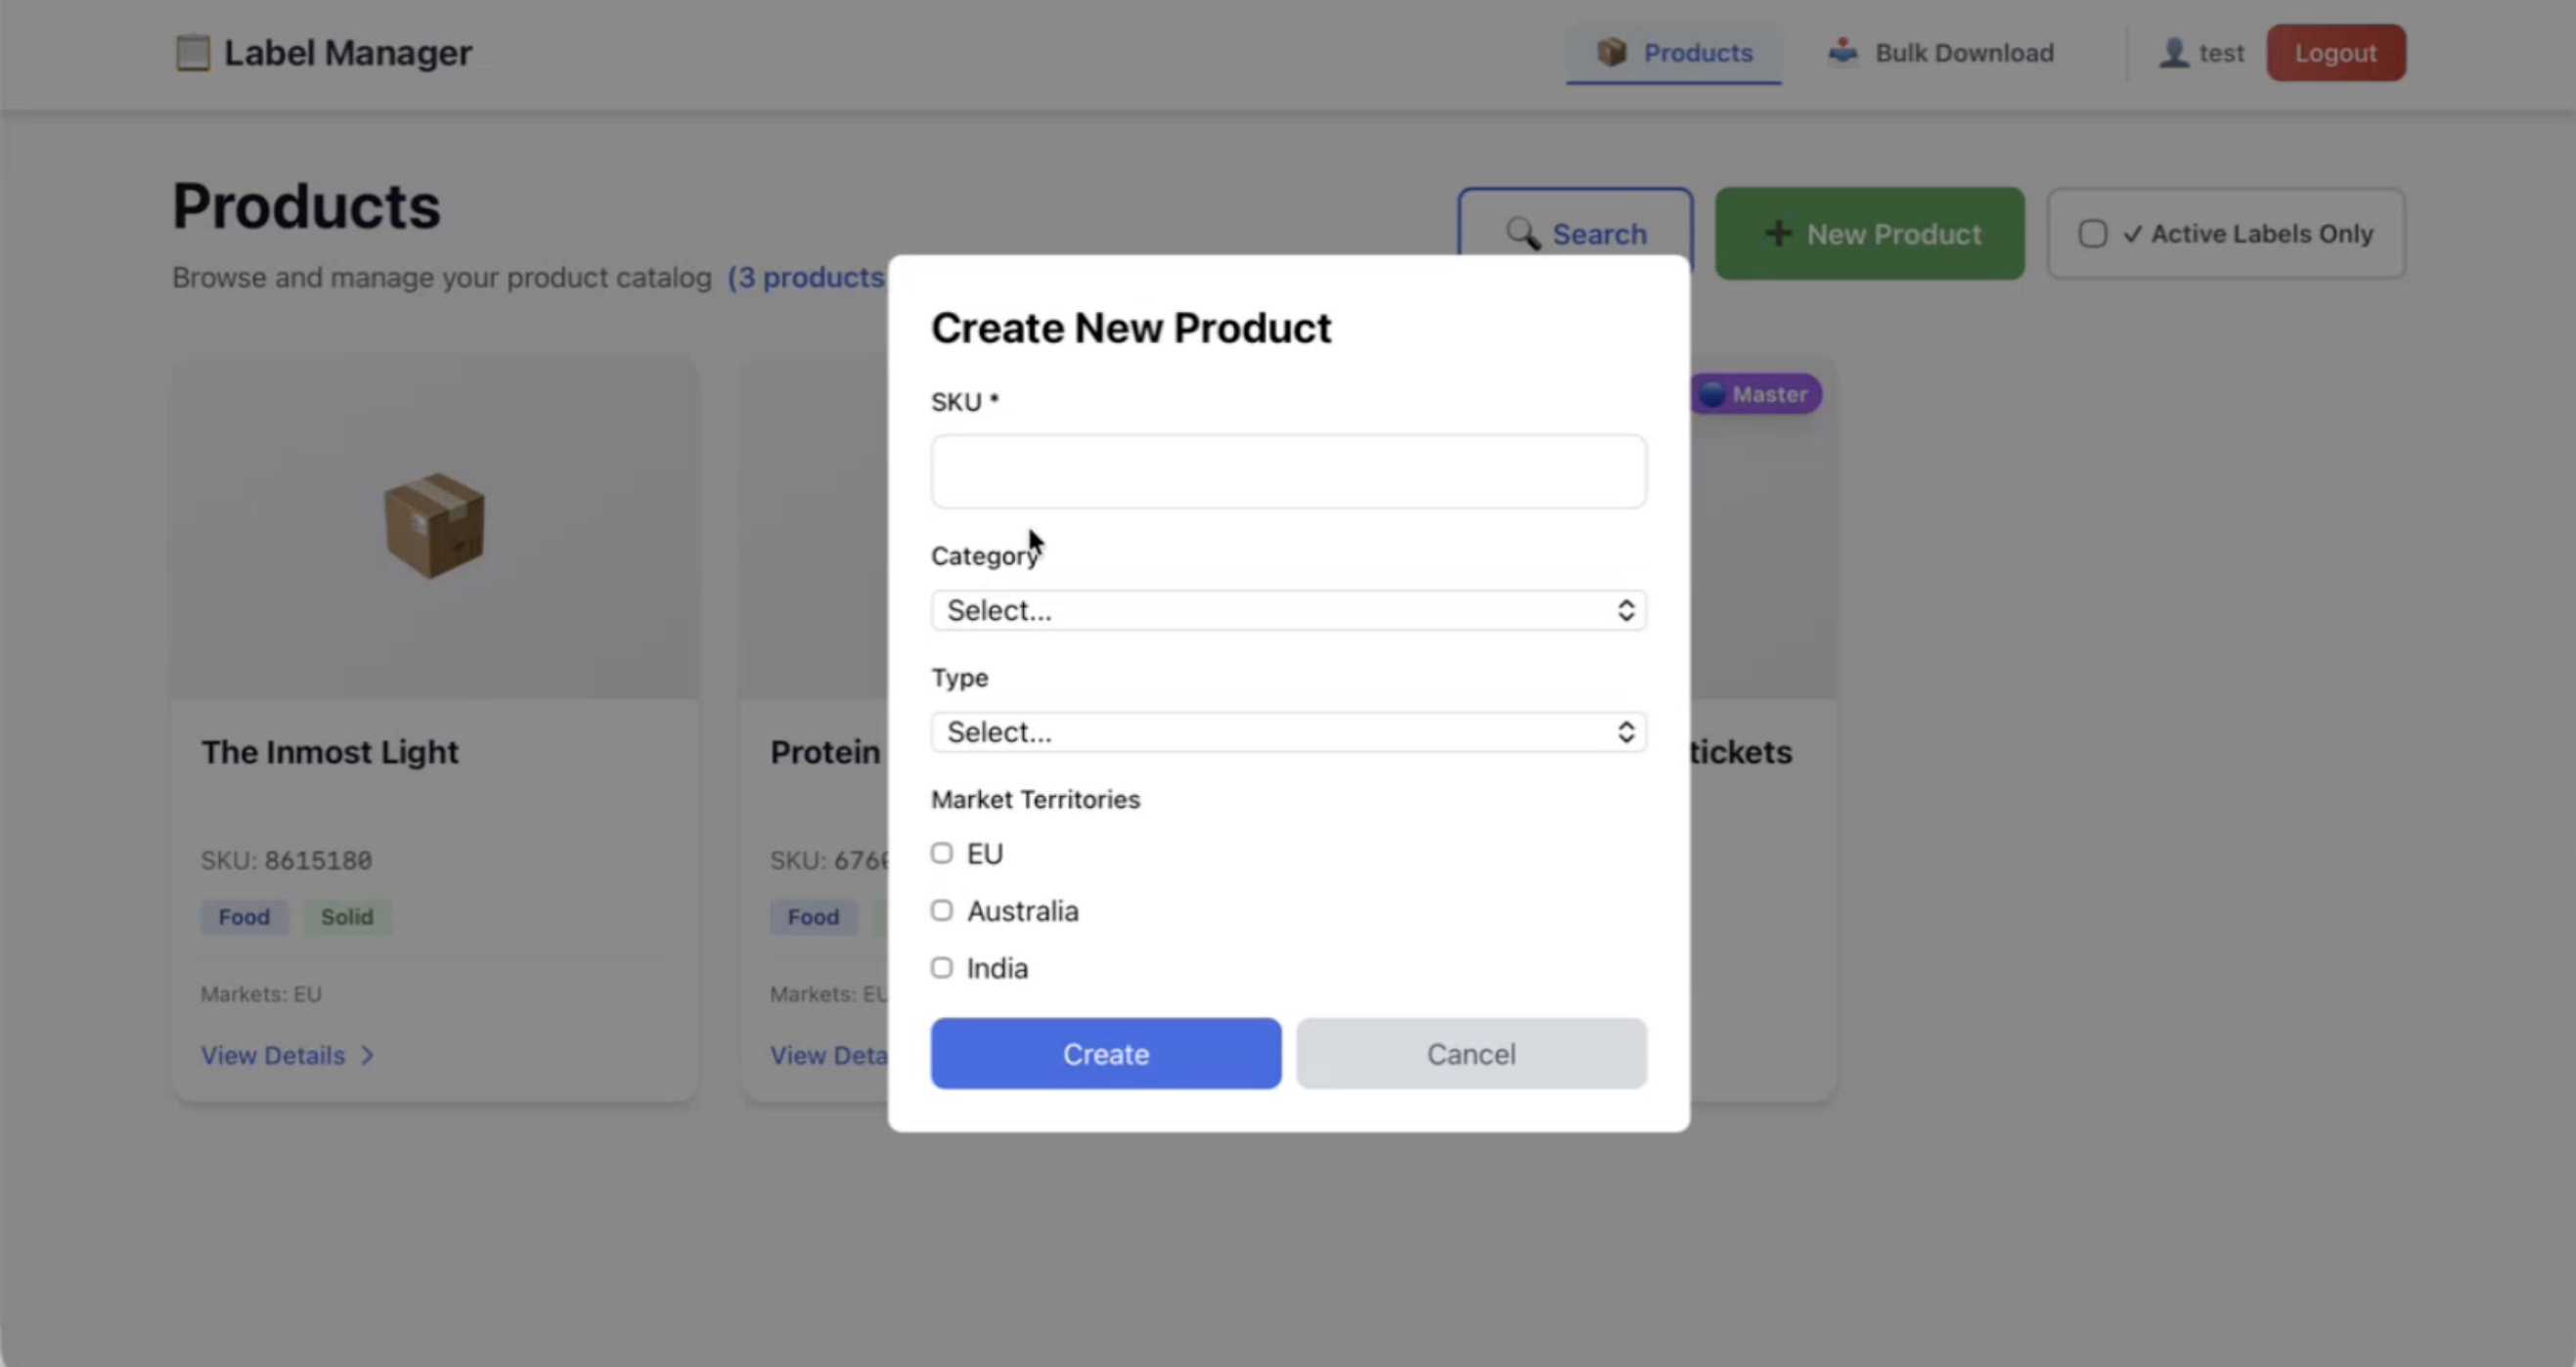The image size is (2576, 1367).
Task: Open the Category select dropdown
Action: (x=1288, y=610)
